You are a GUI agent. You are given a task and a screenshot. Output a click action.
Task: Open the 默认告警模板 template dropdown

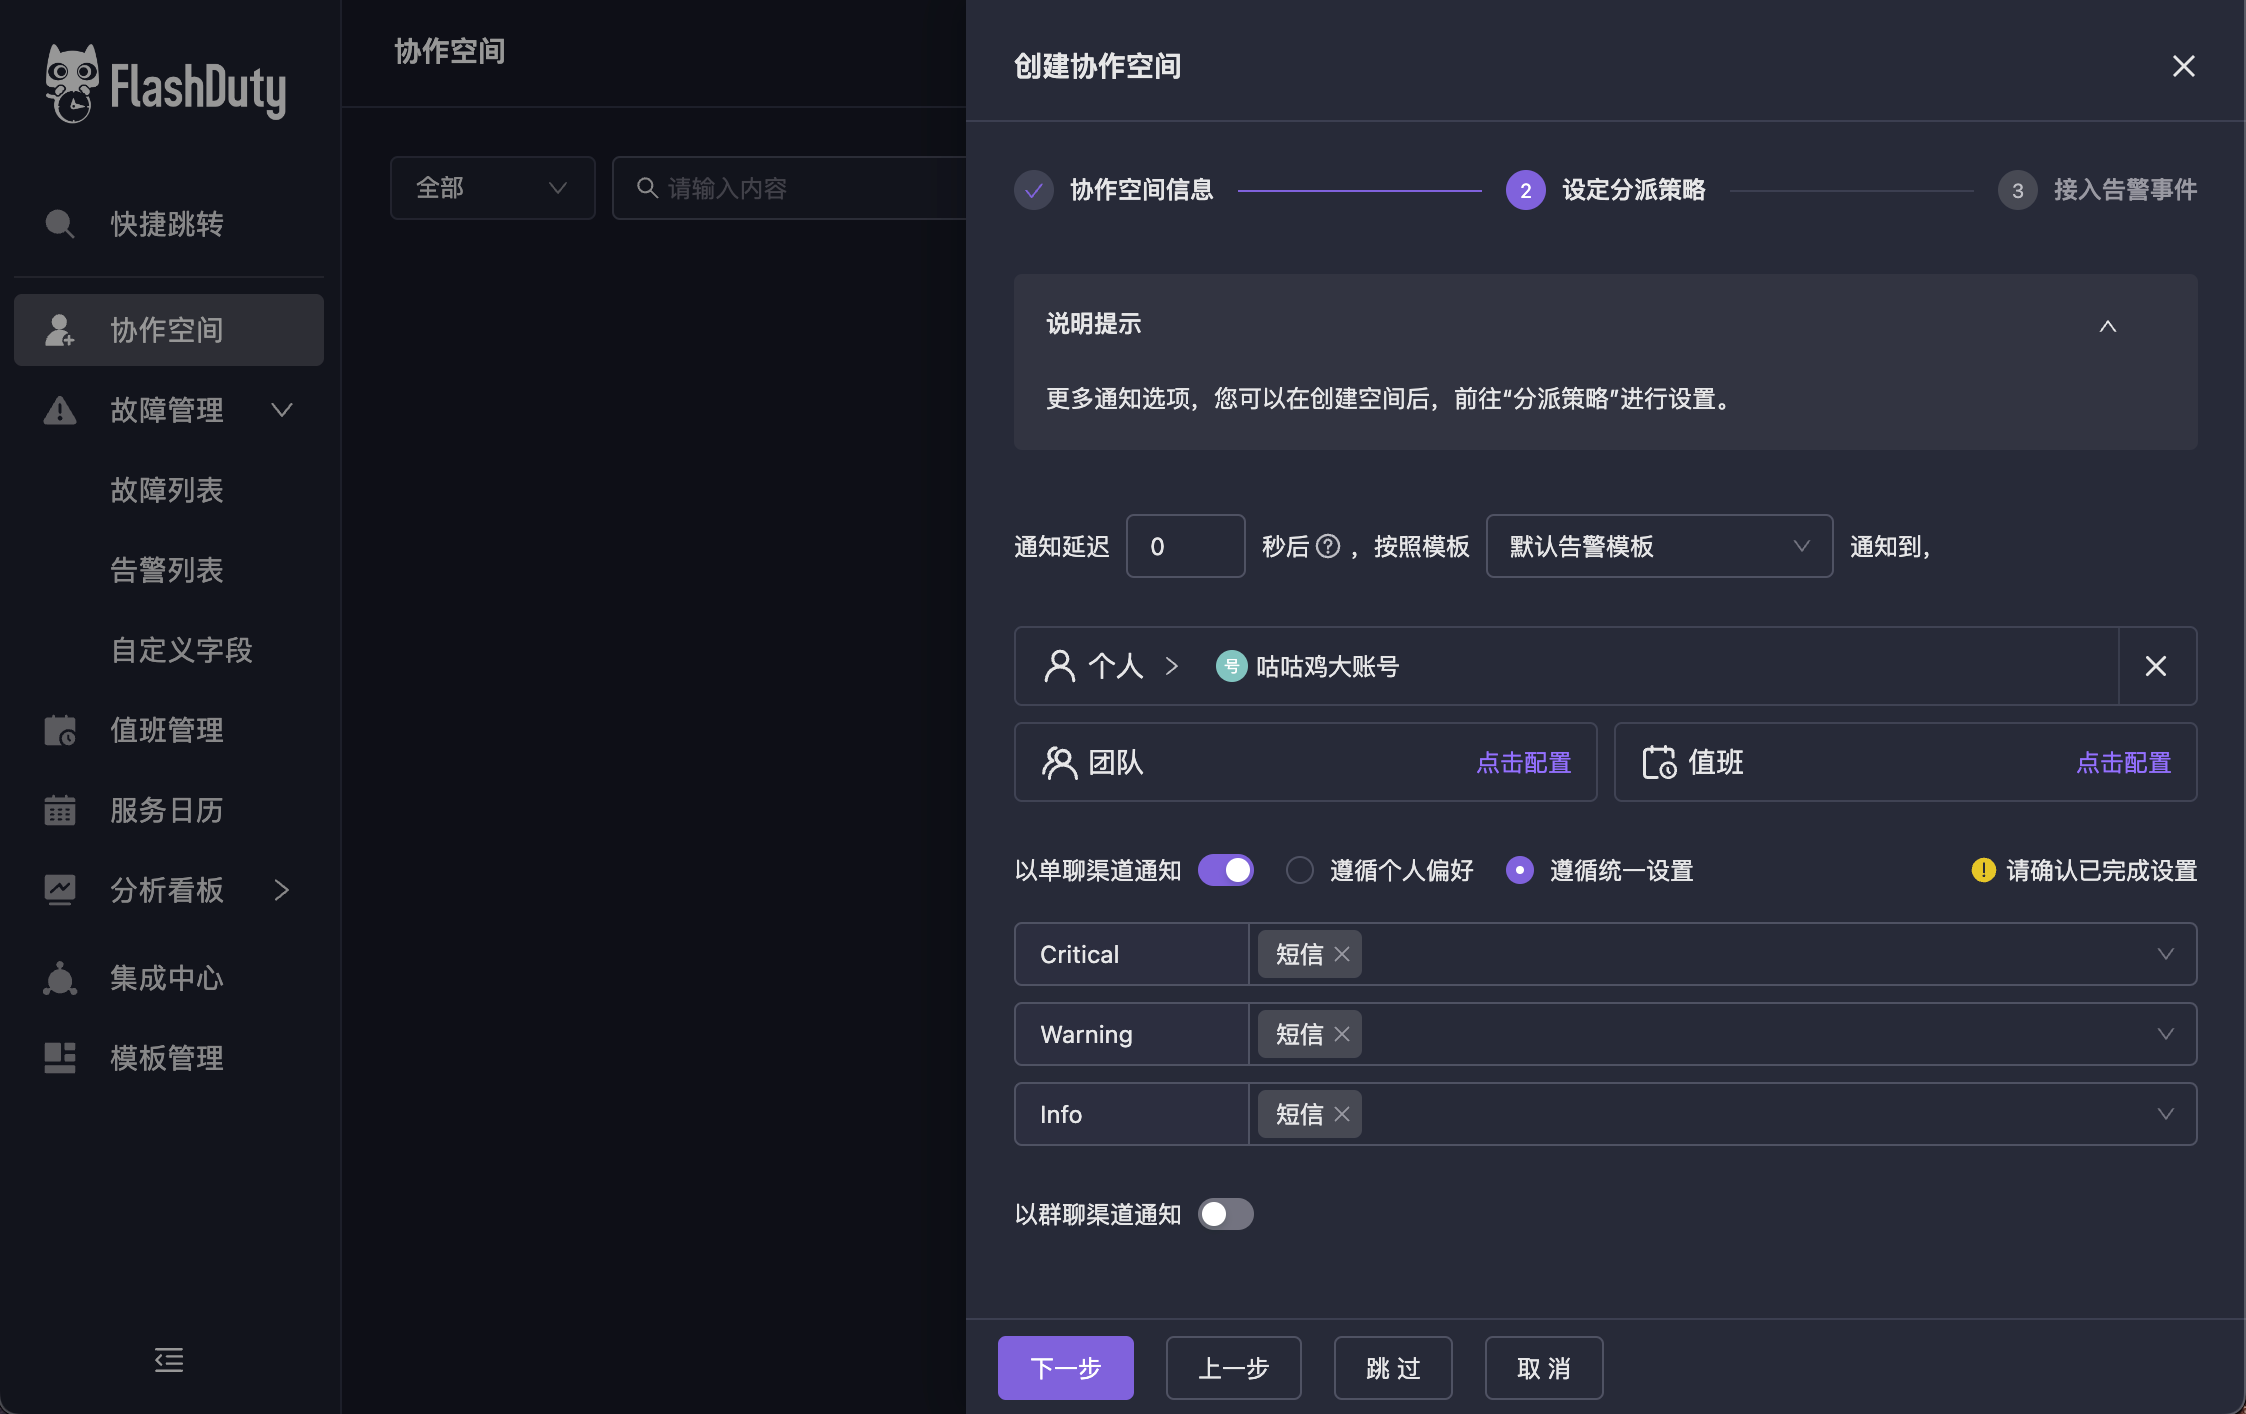click(1658, 546)
